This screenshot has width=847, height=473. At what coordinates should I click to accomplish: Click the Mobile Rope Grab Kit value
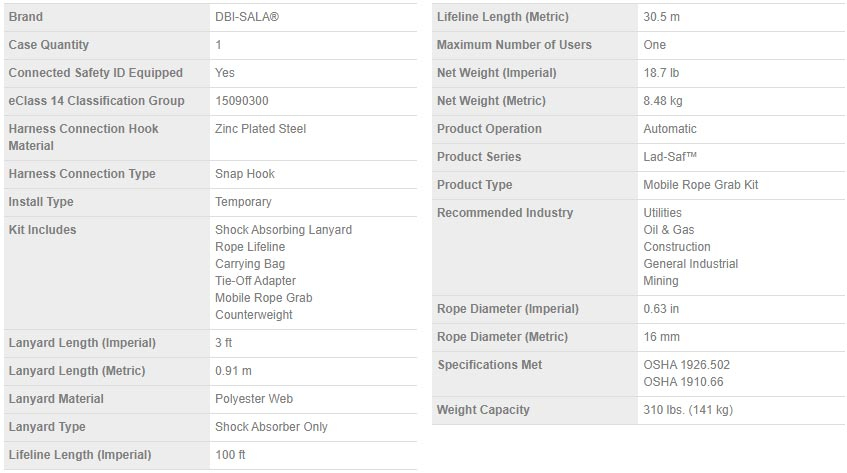(702, 185)
